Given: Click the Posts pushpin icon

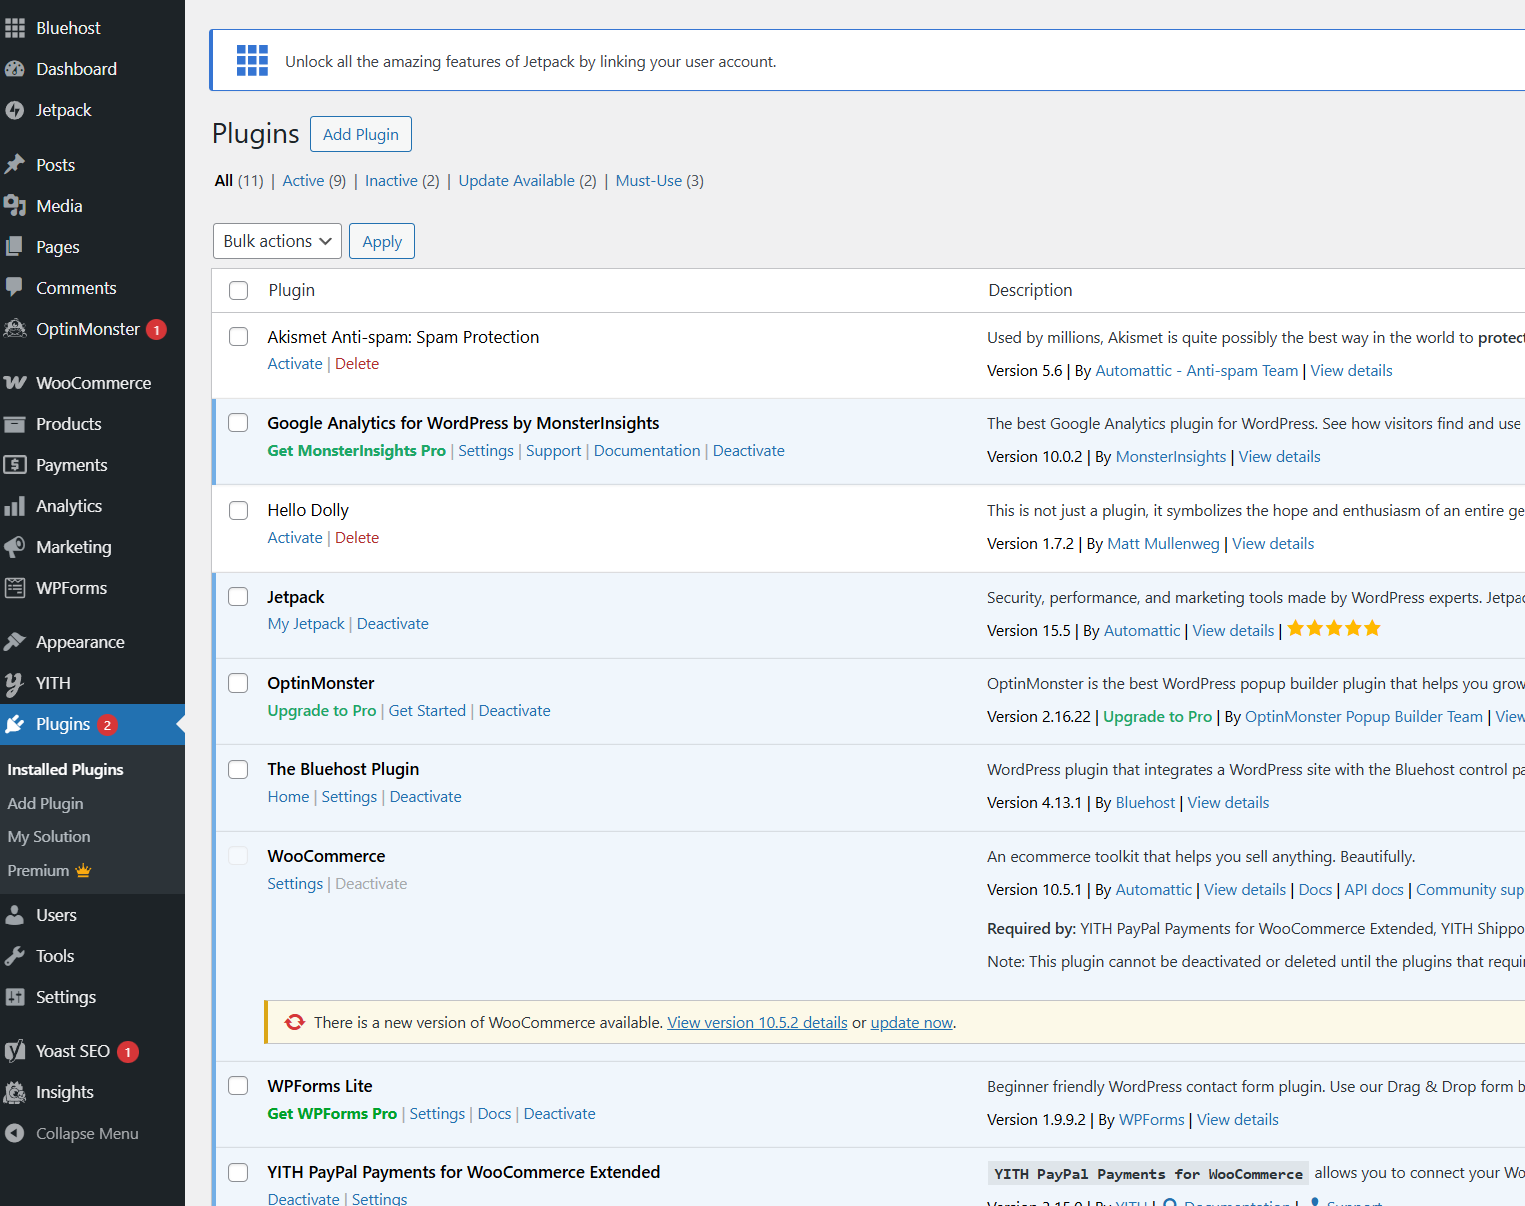Looking at the screenshot, I should tap(15, 165).
